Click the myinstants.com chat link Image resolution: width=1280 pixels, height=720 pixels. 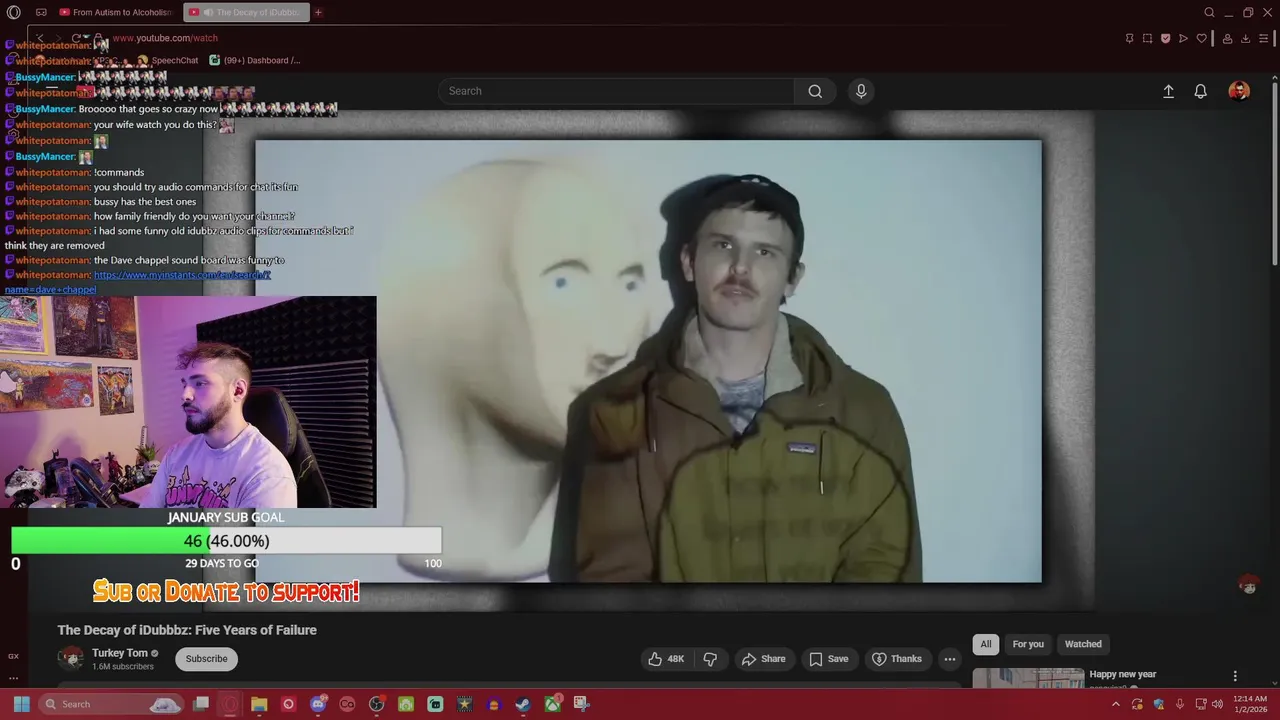point(182,275)
